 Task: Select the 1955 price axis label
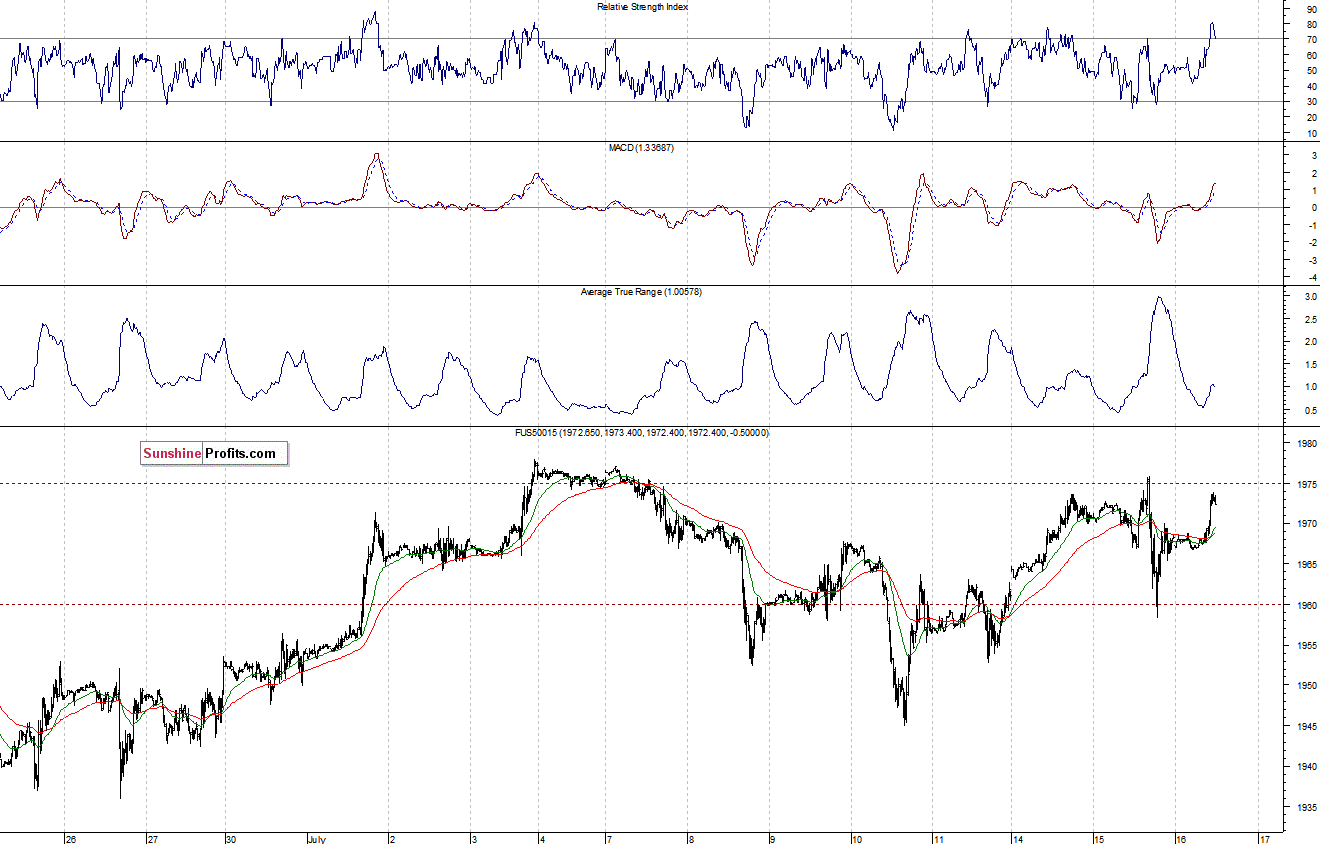click(x=1308, y=645)
